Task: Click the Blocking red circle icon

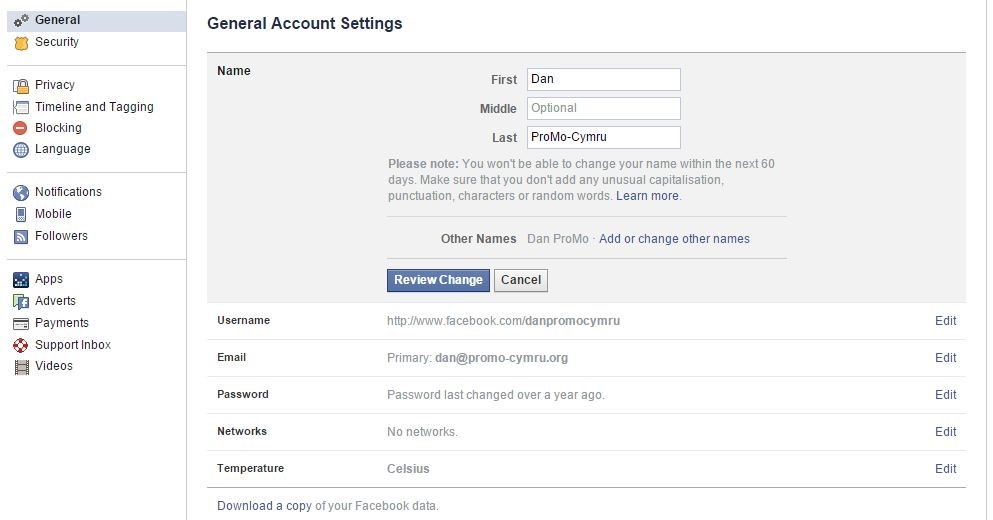Action: [x=20, y=128]
